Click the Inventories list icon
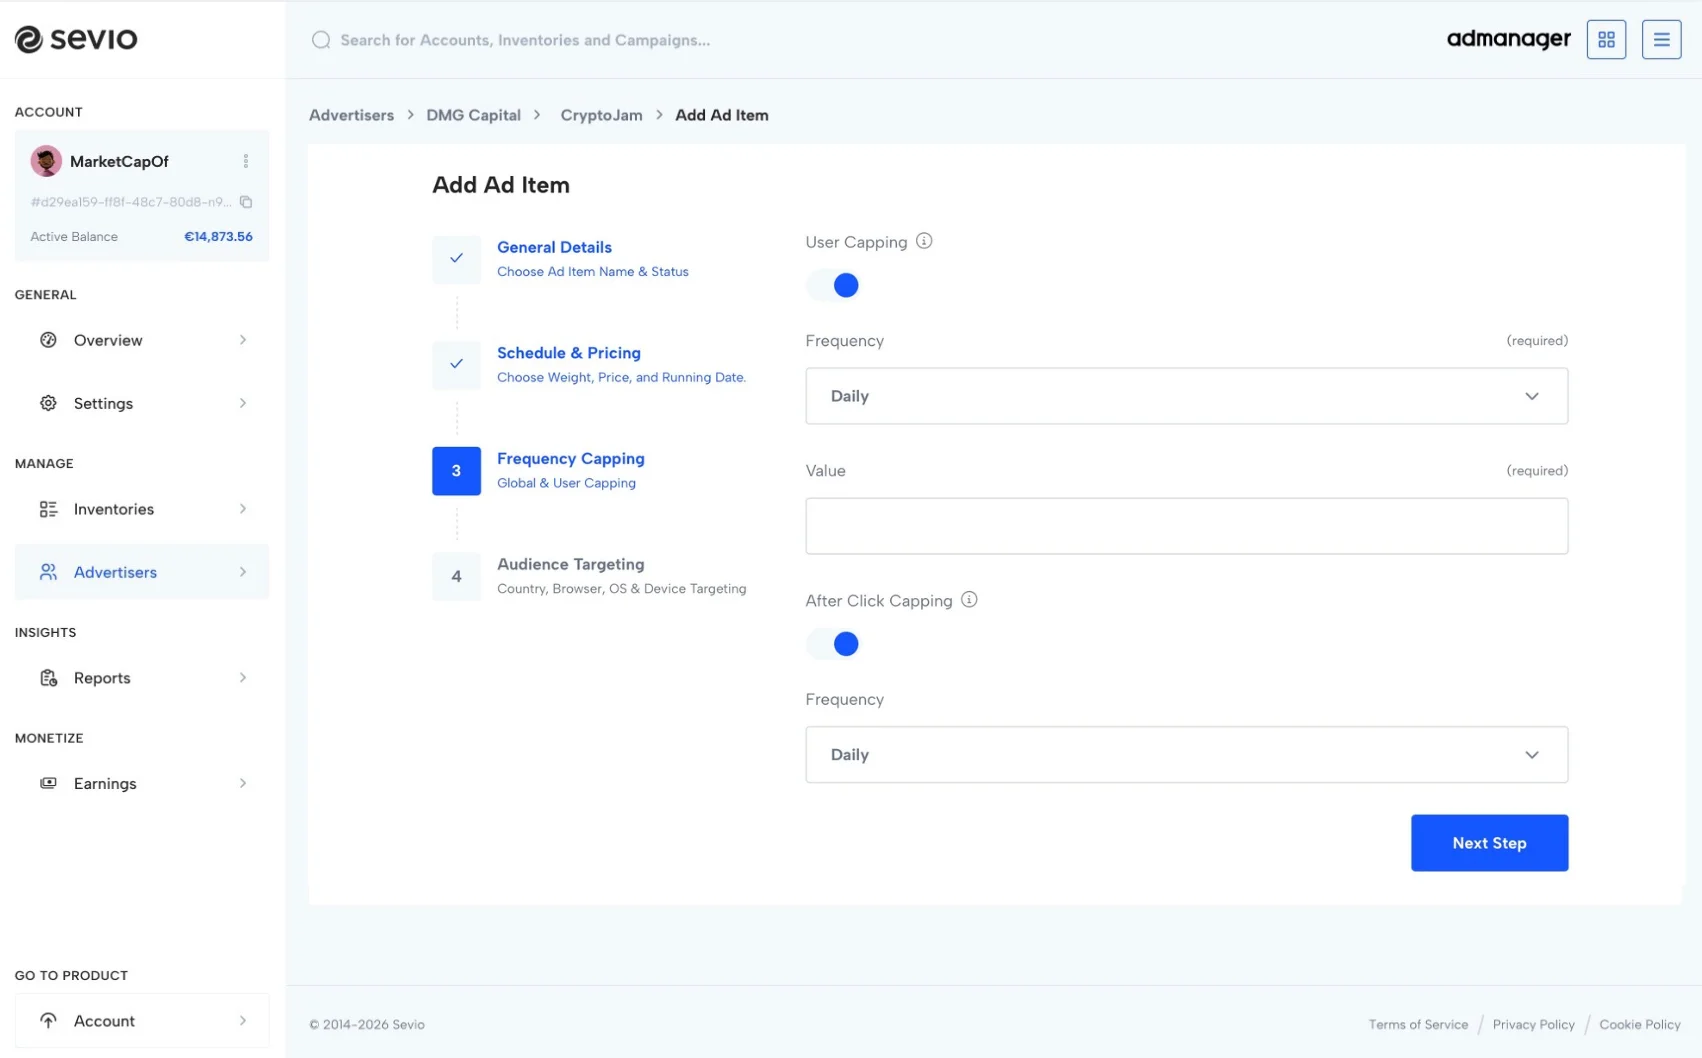 [48, 509]
